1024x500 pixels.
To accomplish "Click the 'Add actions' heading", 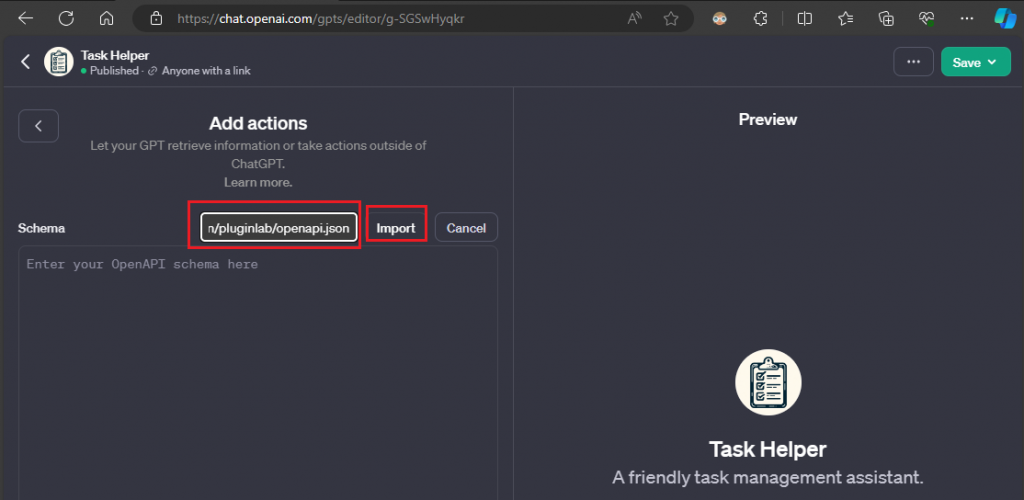I will [258, 123].
